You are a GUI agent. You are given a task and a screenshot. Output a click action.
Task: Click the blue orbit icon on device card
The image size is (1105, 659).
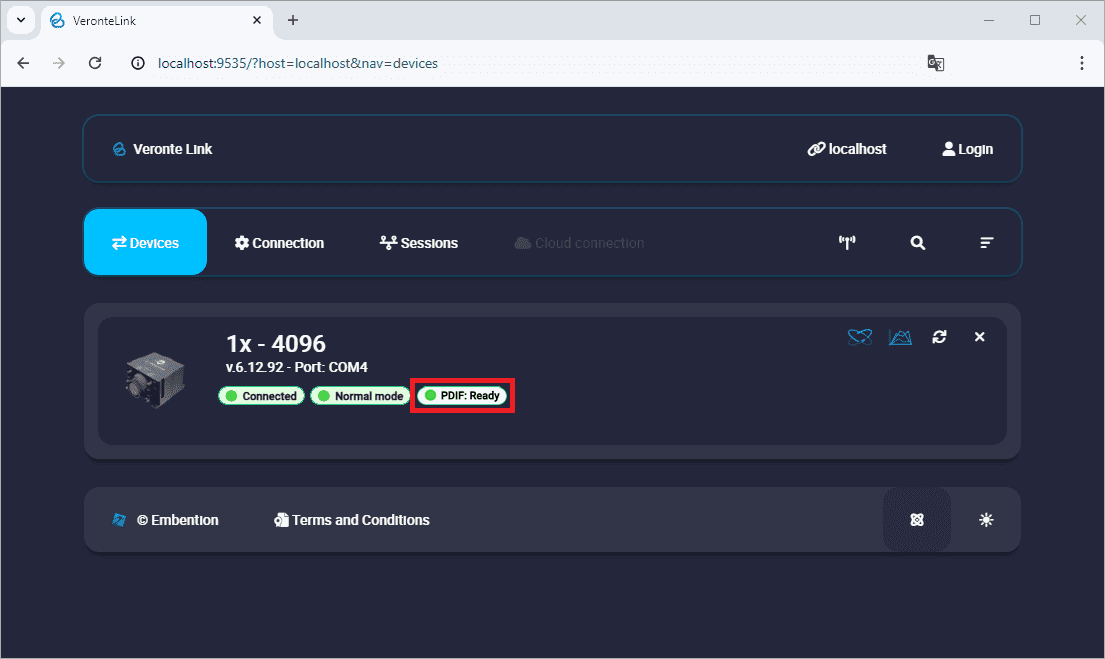859,337
